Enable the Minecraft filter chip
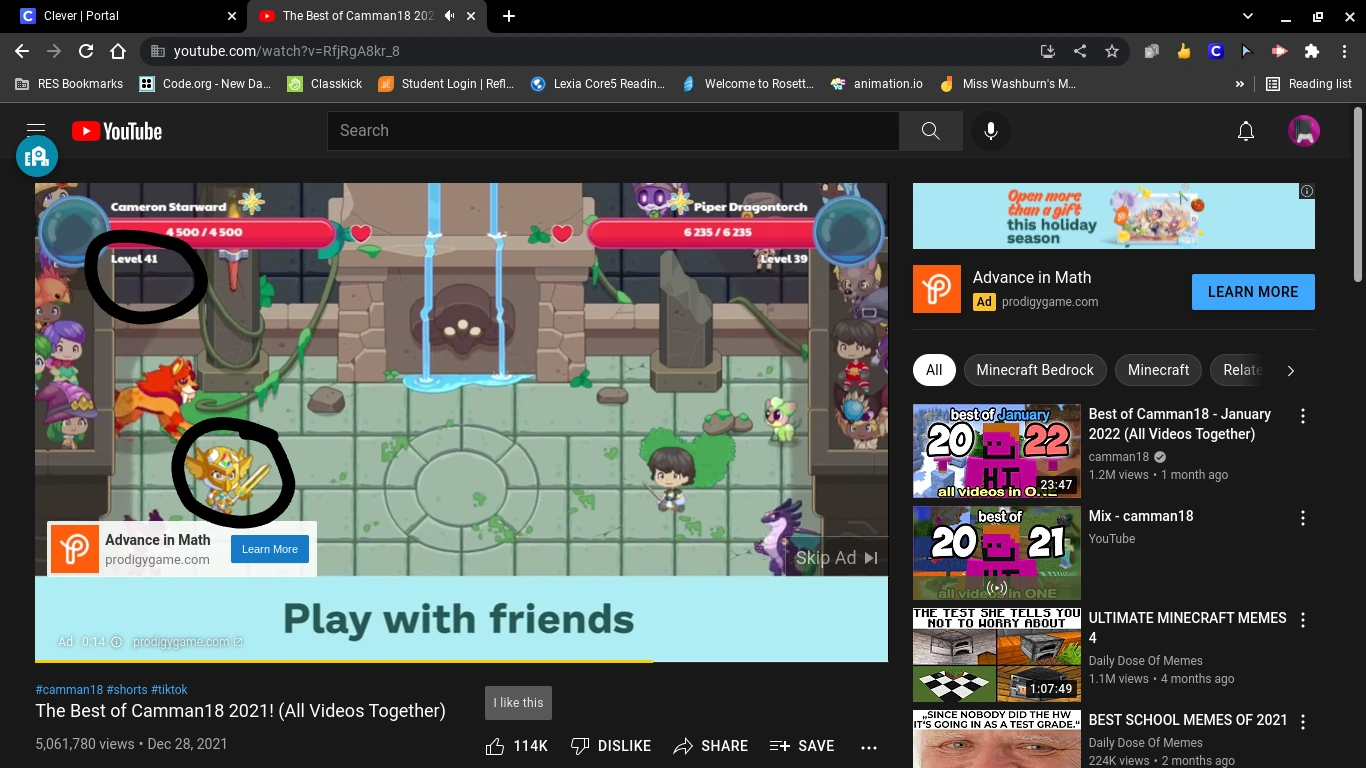Viewport: 1366px width, 768px height. (1157, 370)
